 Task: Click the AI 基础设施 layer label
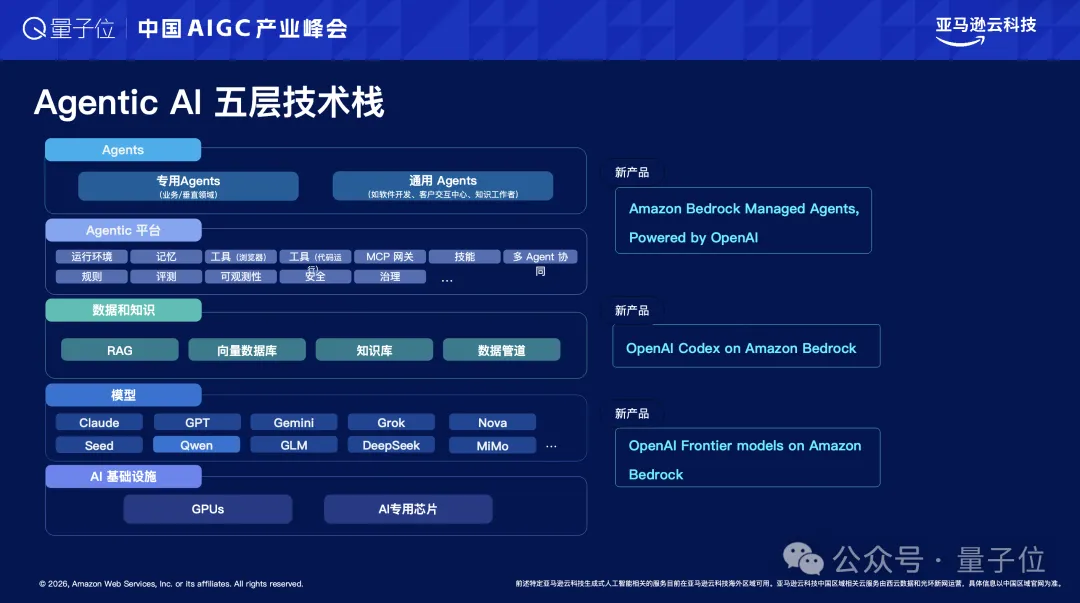click(x=123, y=476)
